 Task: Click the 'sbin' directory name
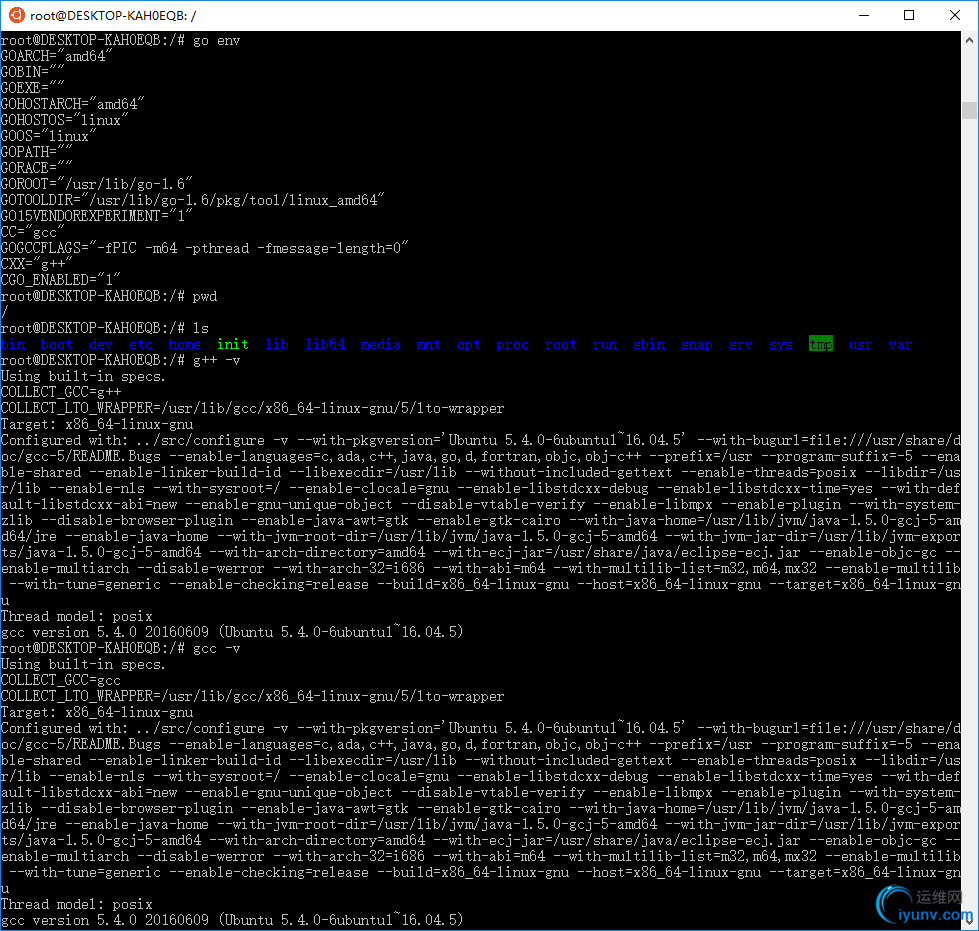point(649,344)
